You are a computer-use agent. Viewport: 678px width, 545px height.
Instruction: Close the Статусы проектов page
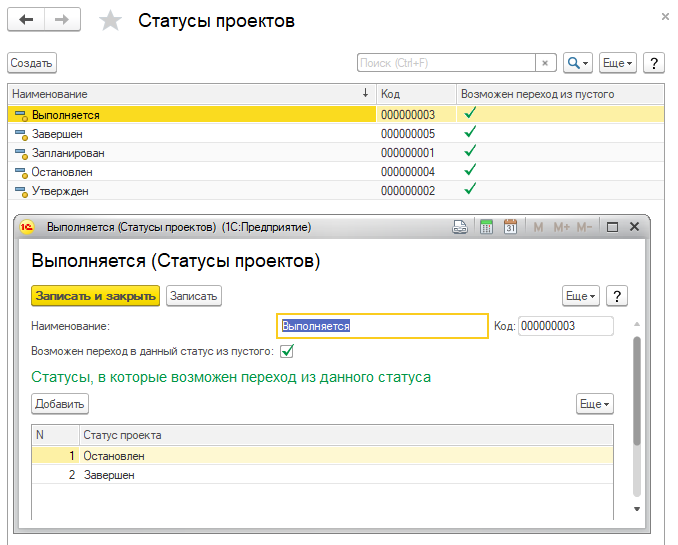tap(665, 17)
